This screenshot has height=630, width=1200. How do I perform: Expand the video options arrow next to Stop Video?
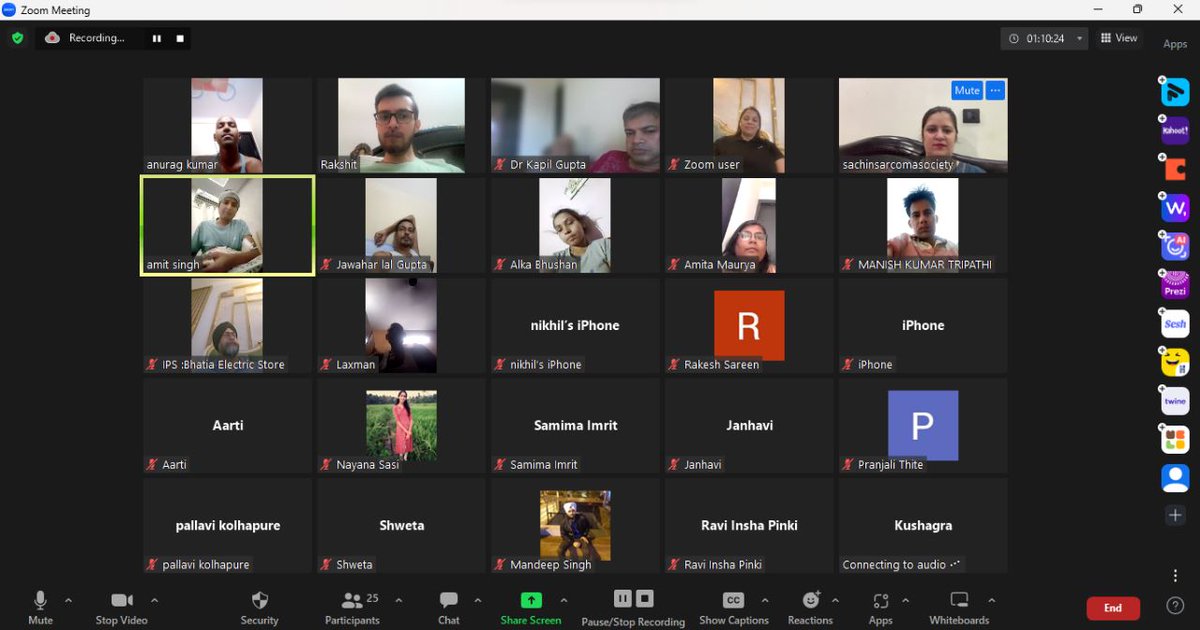(x=154, y=600)
